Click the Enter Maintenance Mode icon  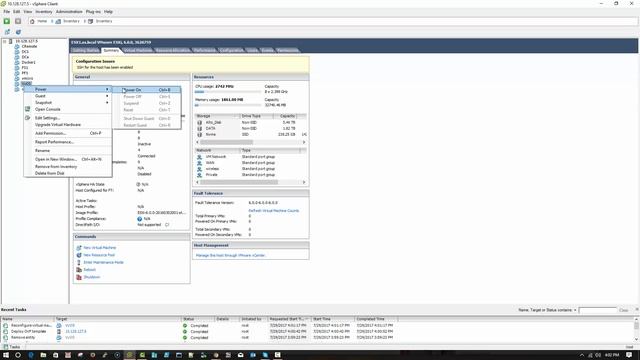click(79, 262)
